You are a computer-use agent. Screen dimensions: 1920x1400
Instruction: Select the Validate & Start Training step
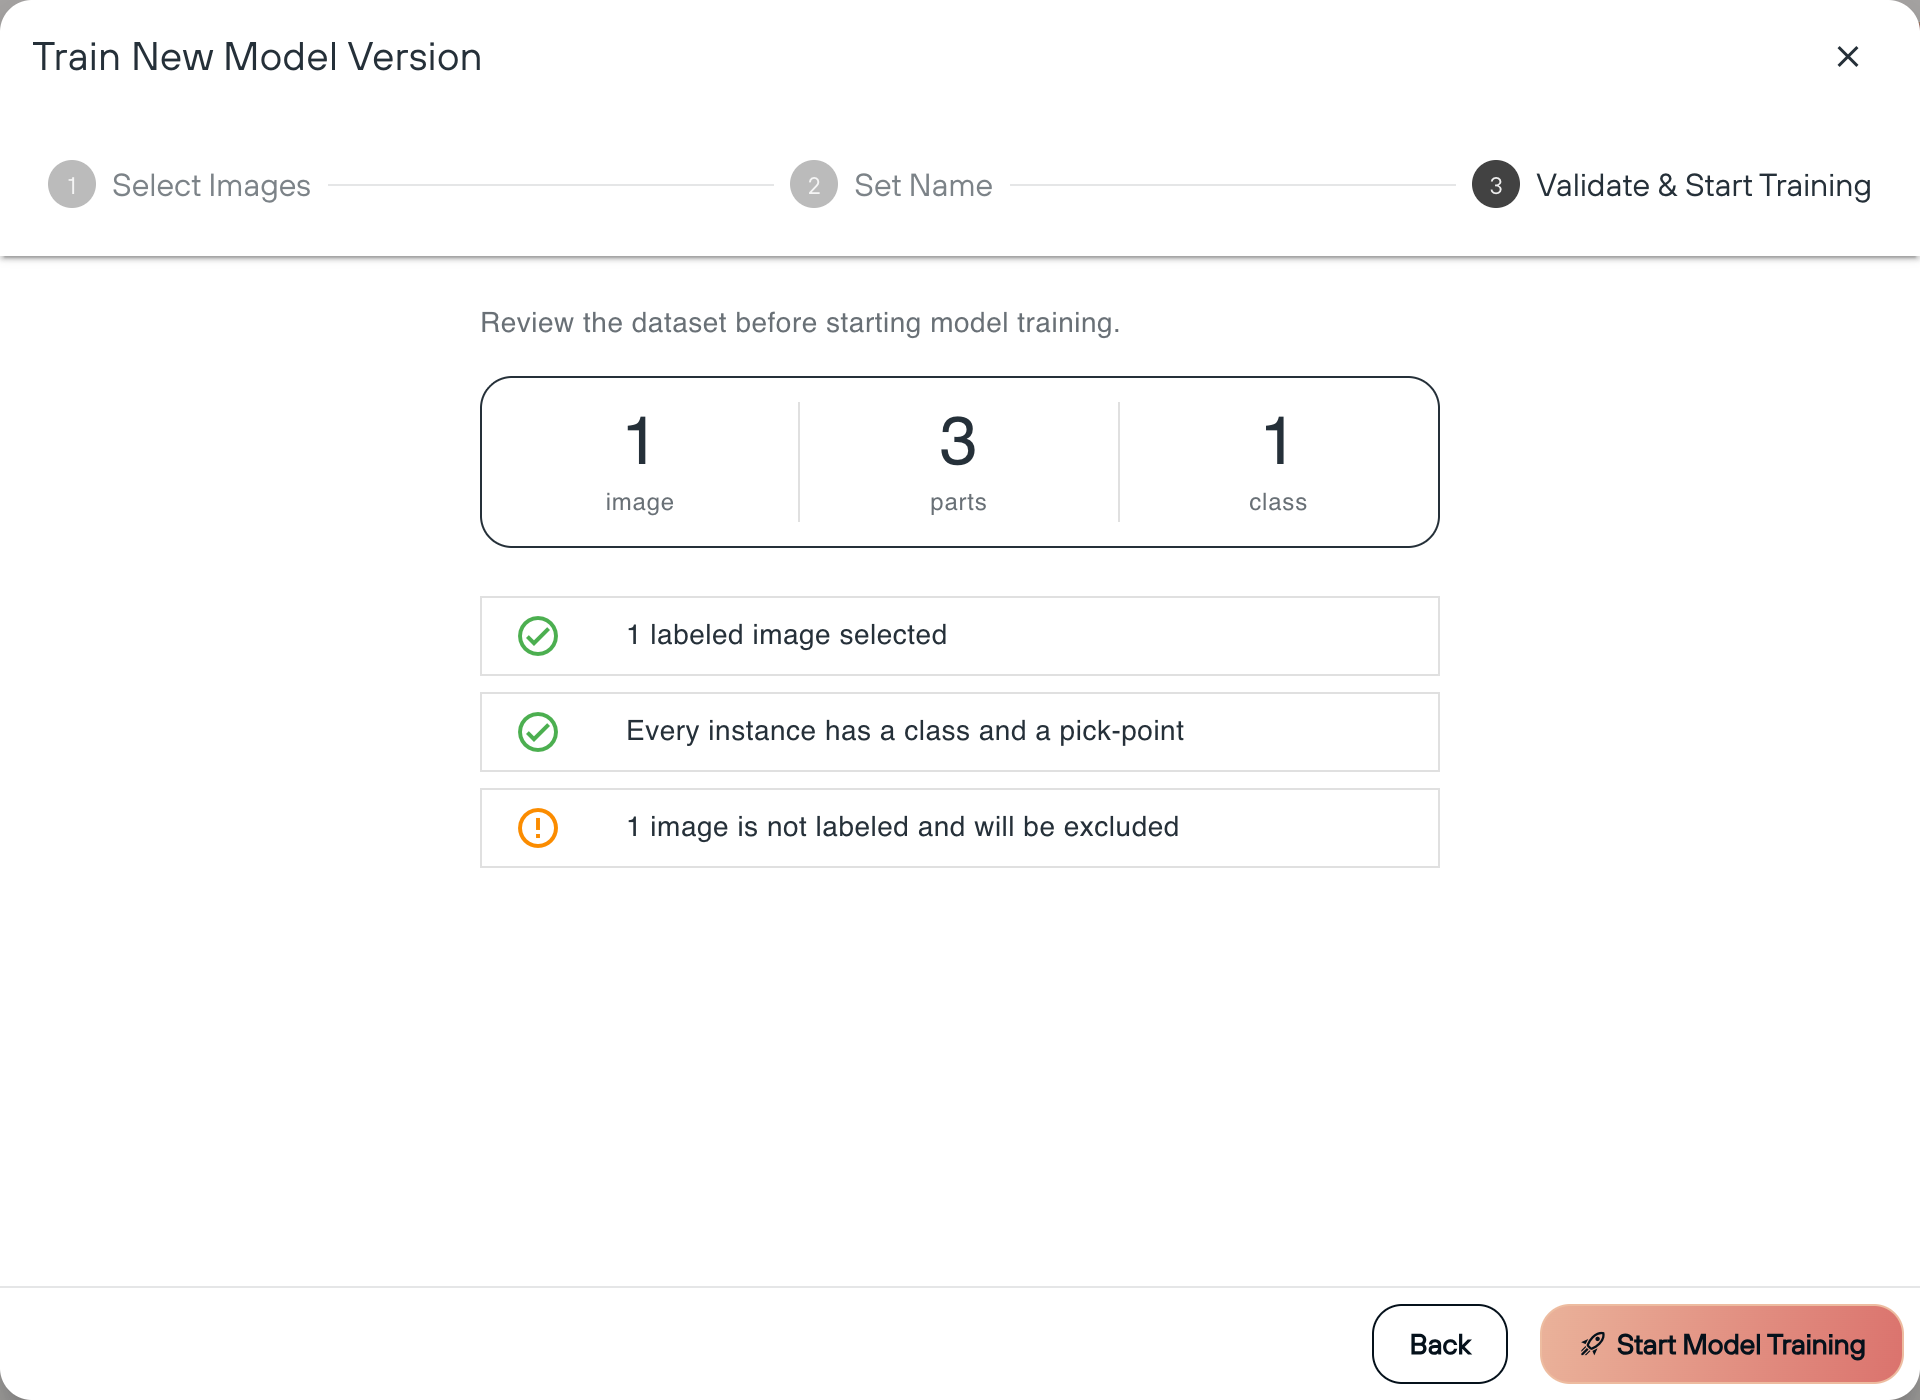point(1703,185)
